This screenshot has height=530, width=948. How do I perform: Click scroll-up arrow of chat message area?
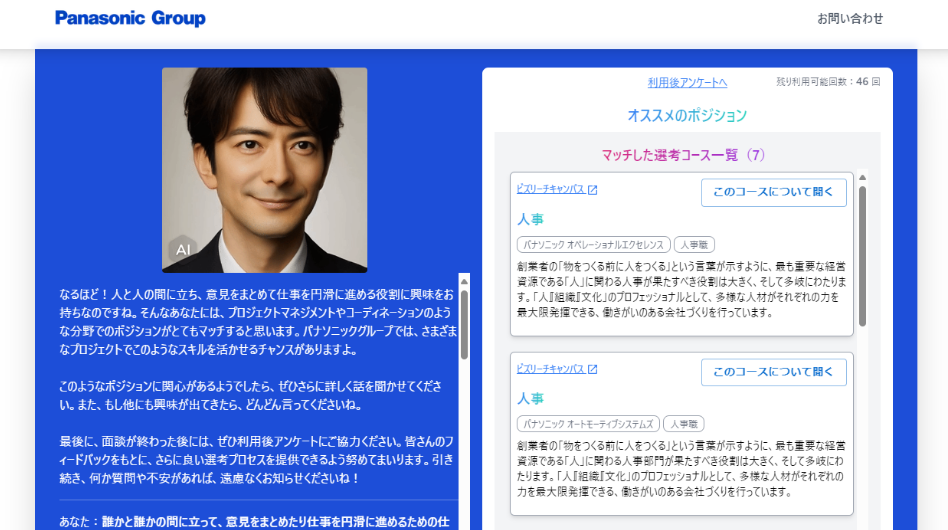point(464,281)
